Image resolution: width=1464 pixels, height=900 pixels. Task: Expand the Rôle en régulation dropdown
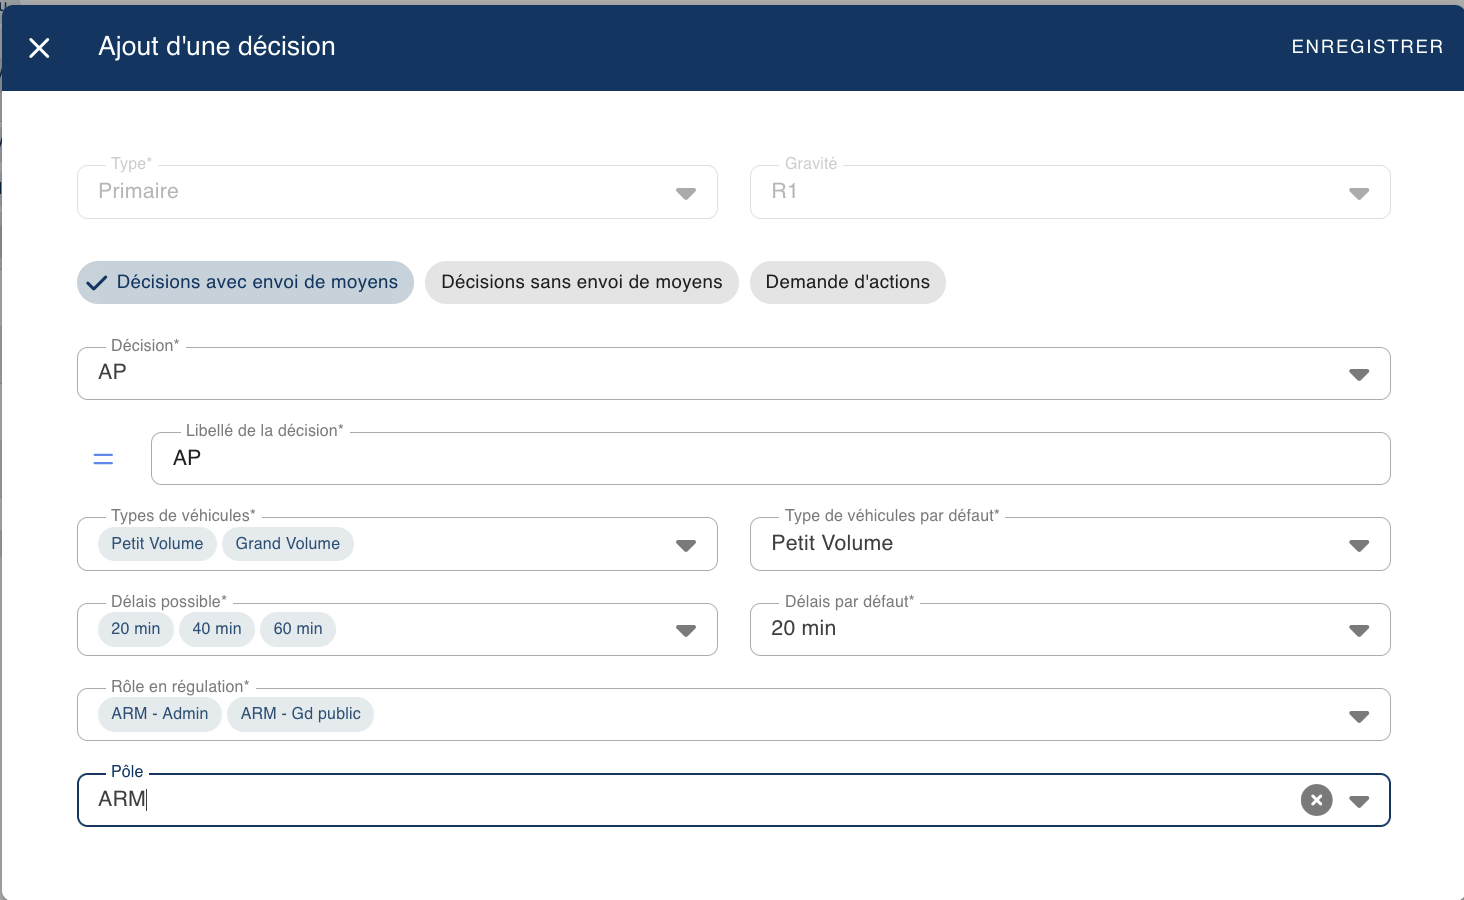coord(1358,716)
